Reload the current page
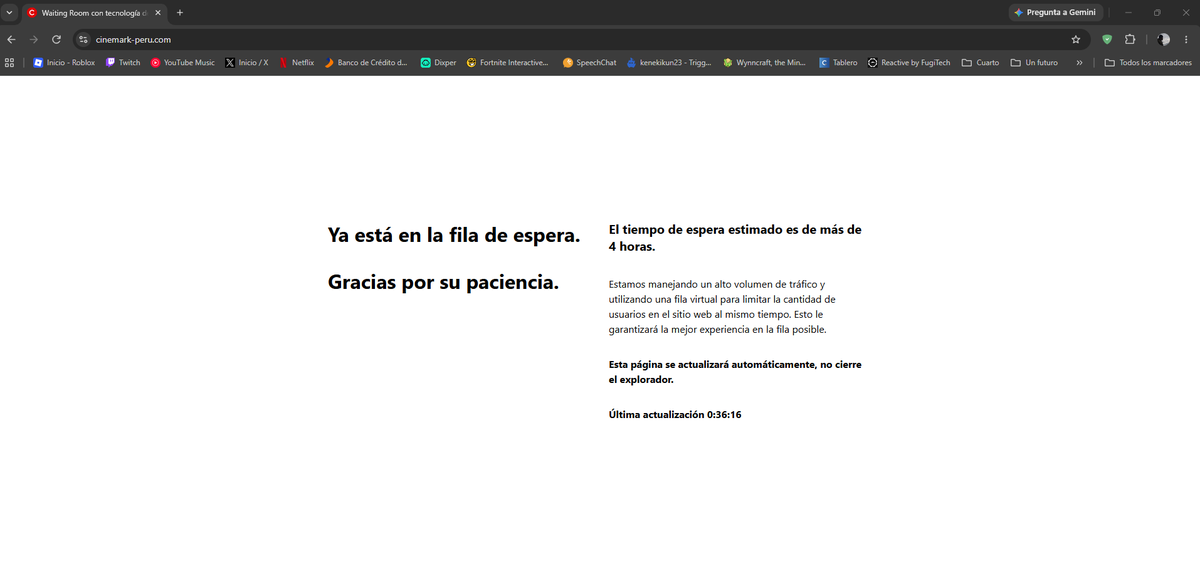 56,39
